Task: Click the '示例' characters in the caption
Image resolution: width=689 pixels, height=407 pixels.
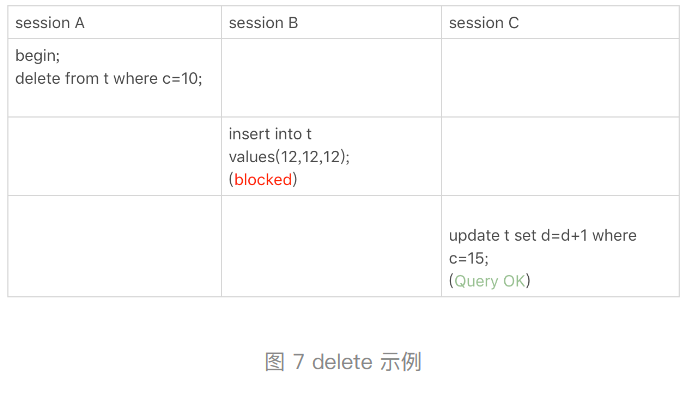Action: point(400,362)
